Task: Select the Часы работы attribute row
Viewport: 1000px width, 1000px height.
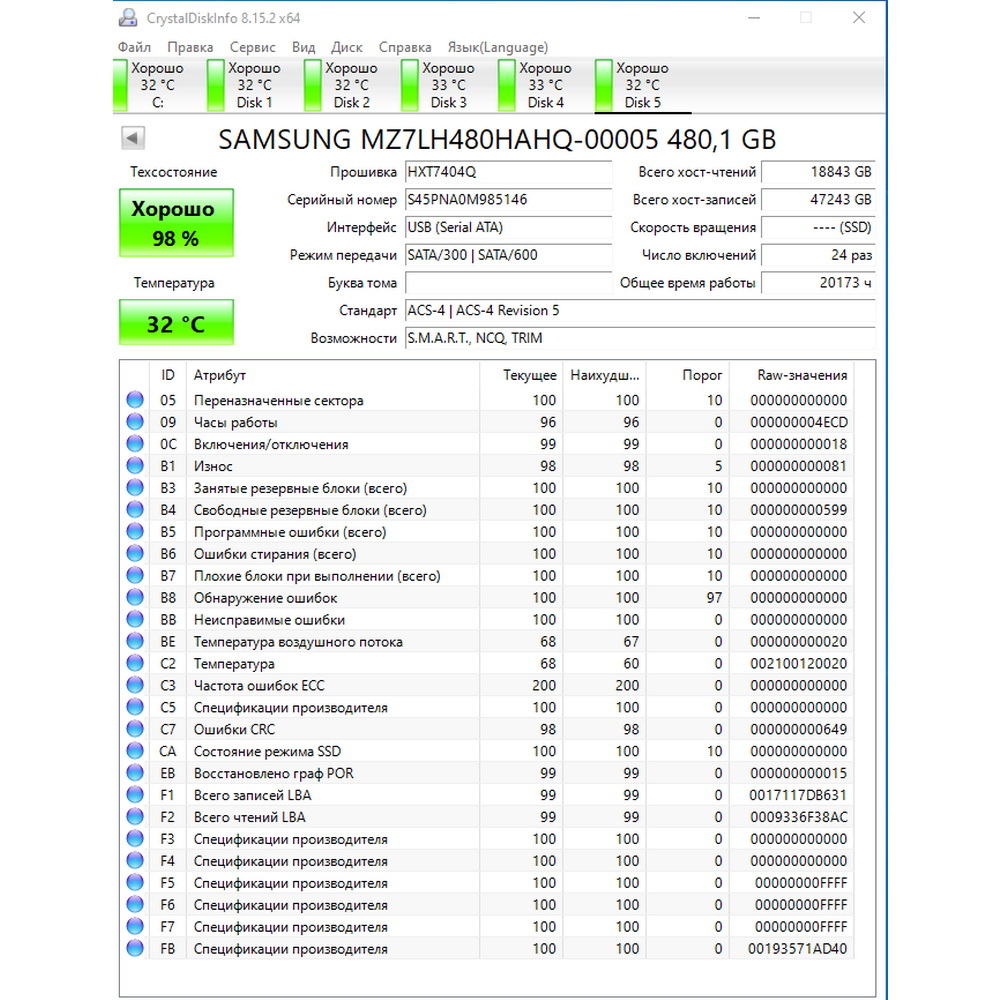Action: tap(487, 422)
